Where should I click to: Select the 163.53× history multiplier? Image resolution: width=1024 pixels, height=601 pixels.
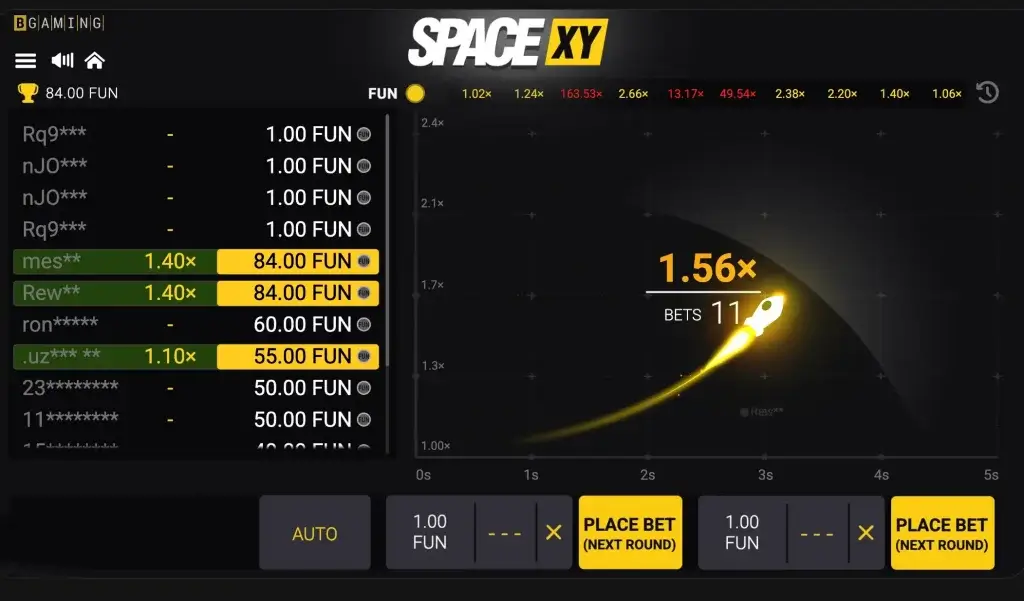pos(581,94)
